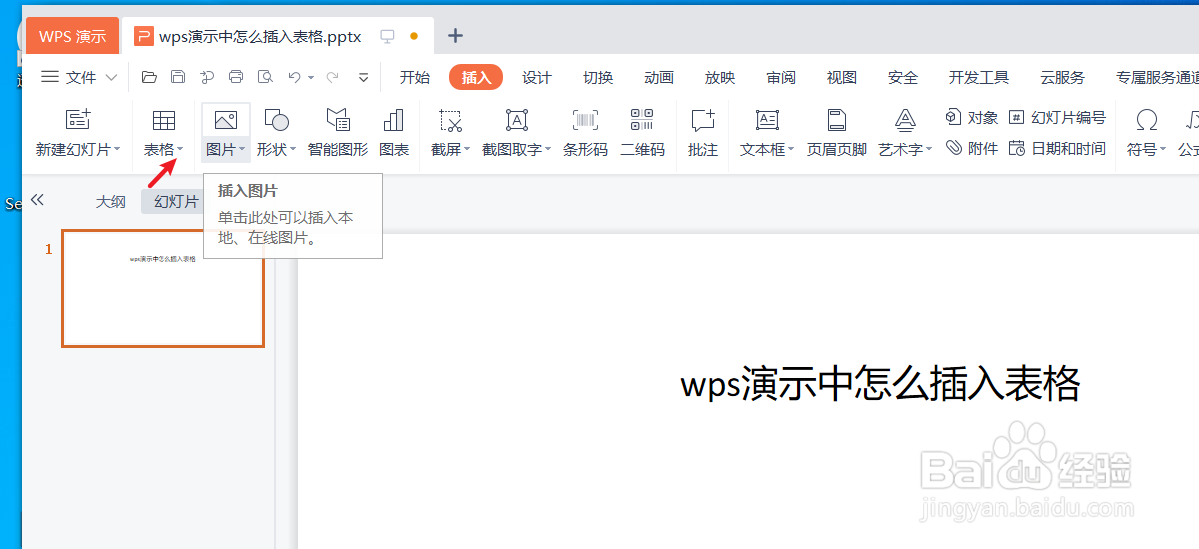
Task: Insert an Attachment (附件)
Action: (x=972, y=148)
